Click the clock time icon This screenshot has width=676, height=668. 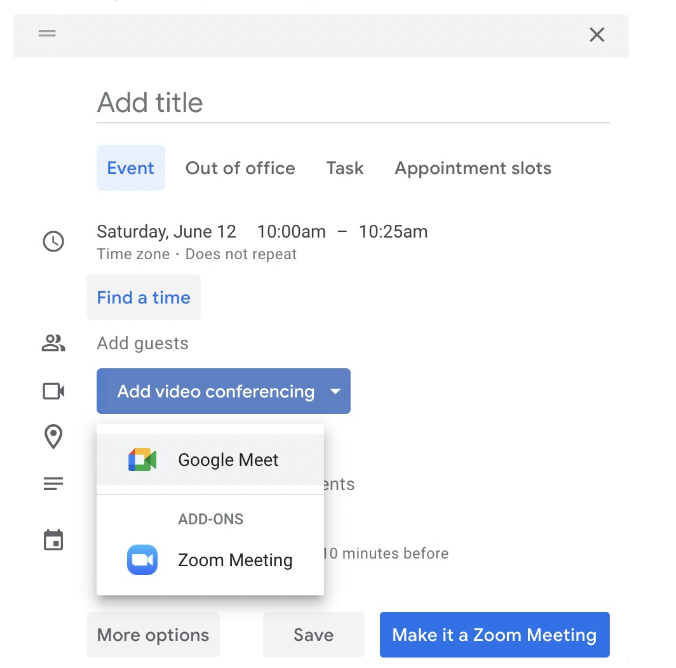pyautogui.click(x=53, y=241)
